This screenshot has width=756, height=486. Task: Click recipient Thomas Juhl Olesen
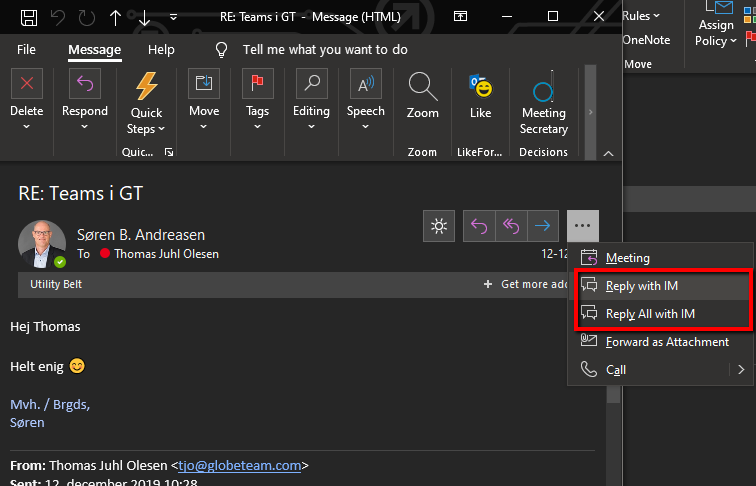click(x=166, y=254)
